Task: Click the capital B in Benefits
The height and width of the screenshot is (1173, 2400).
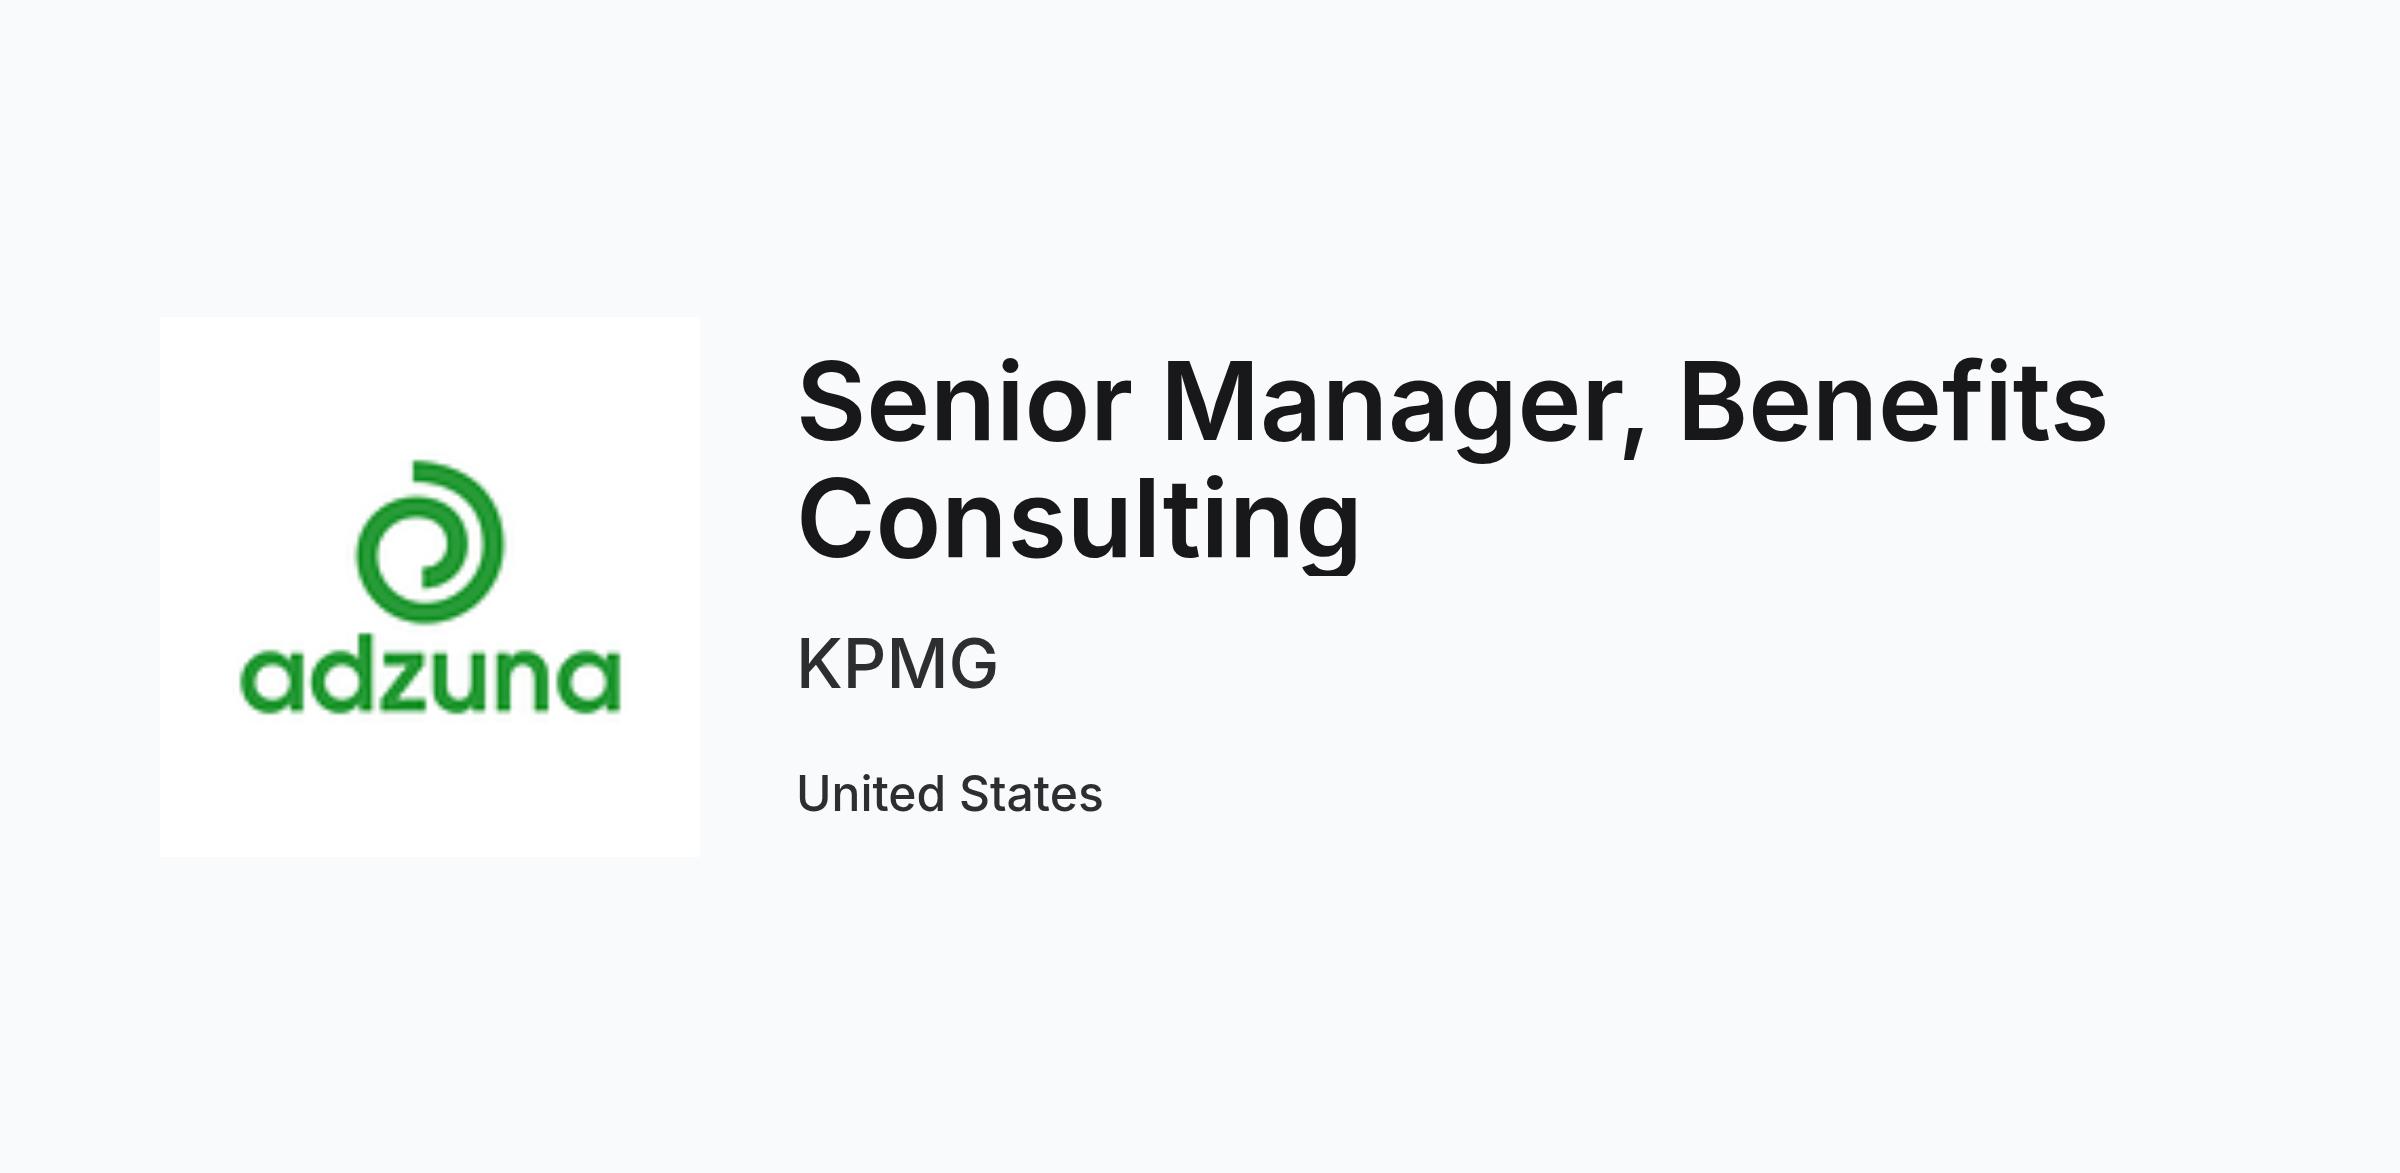Action: [1717, 400]
